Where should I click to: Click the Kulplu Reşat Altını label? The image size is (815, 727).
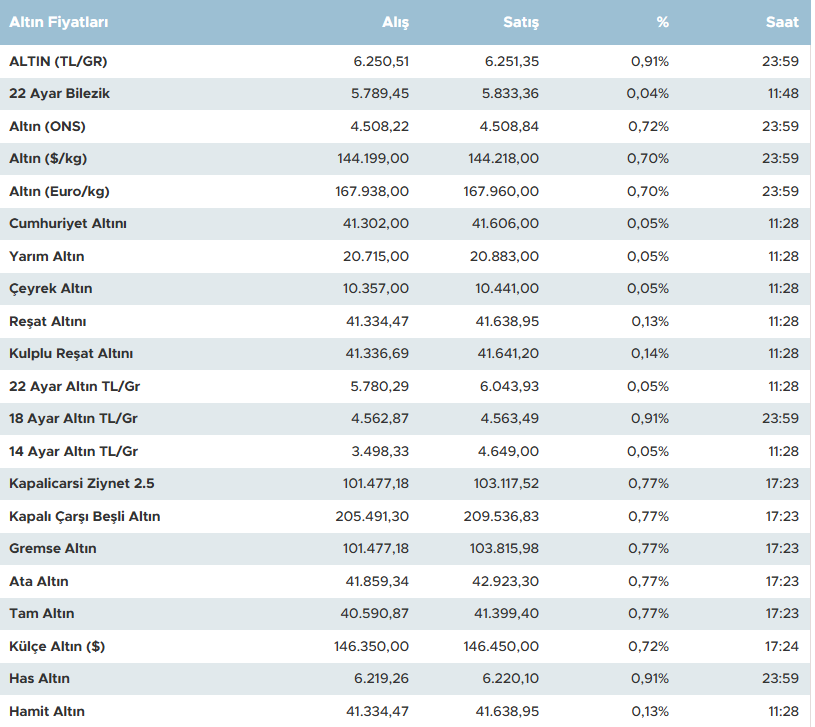pyautogui.click(x=71, y=354)
